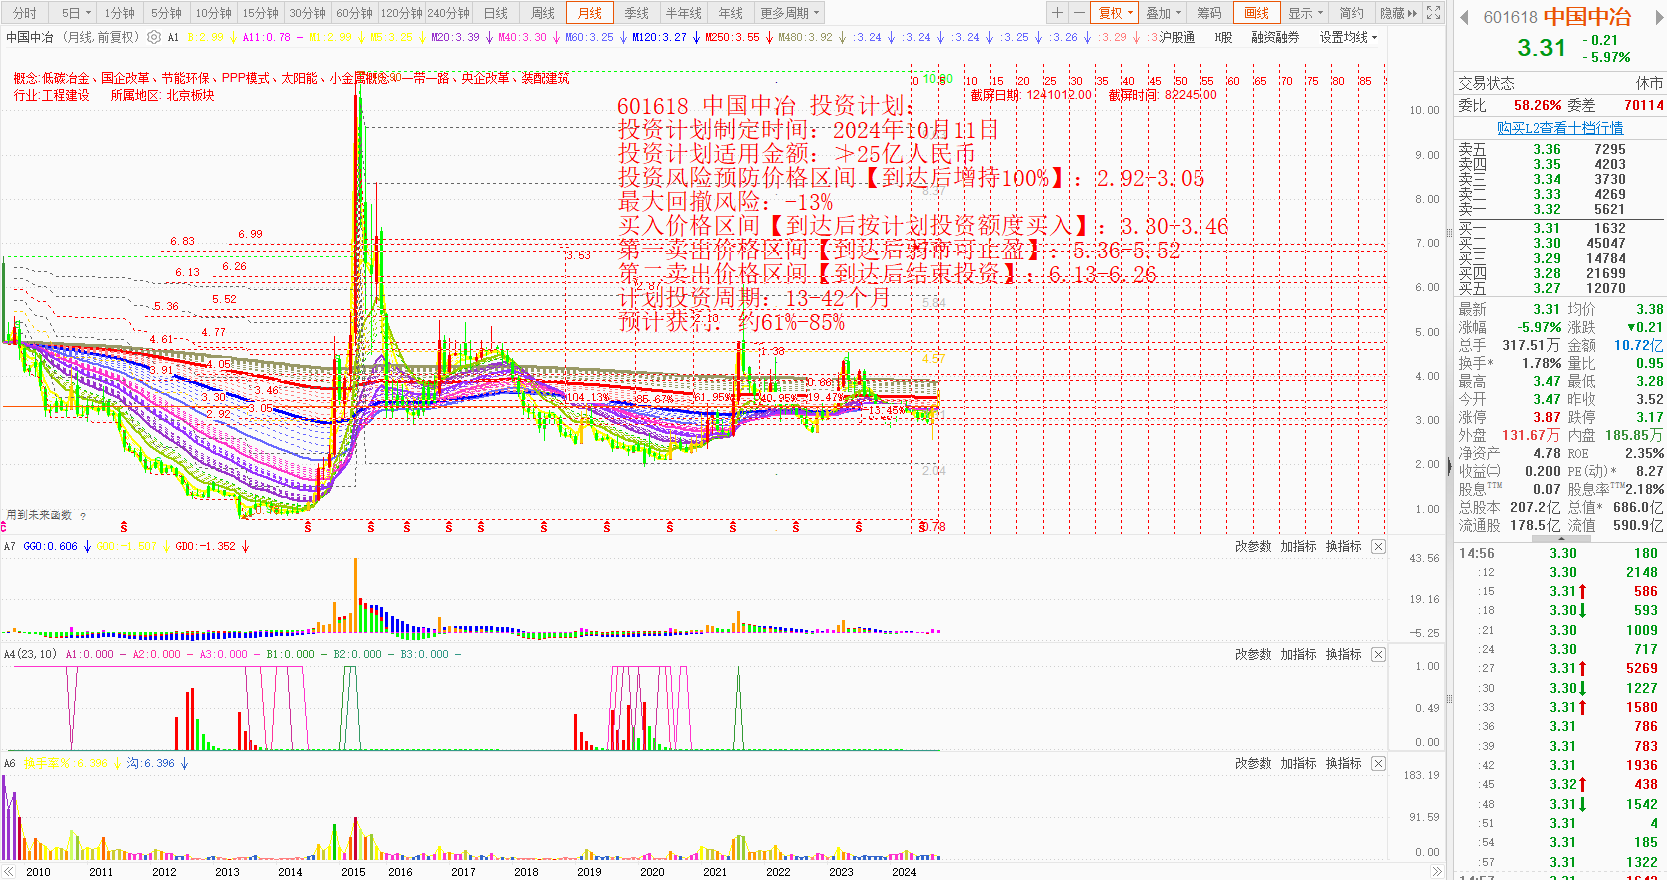Toggle the 筹码 chip distribution view
Screen dimensions: 1667x880
1209,13
